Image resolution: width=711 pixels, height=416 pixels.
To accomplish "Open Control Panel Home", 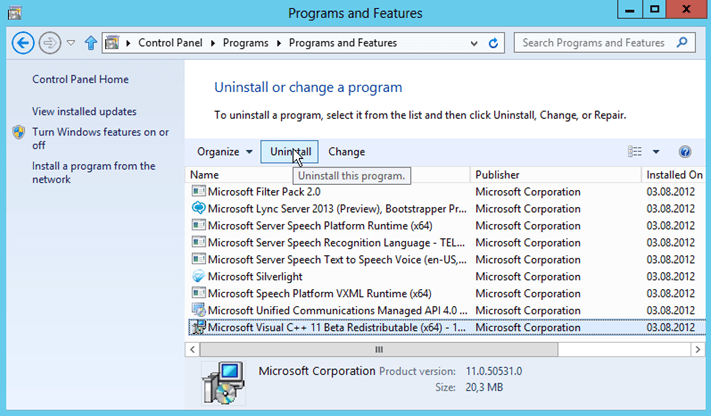I will tap(80, 79).
